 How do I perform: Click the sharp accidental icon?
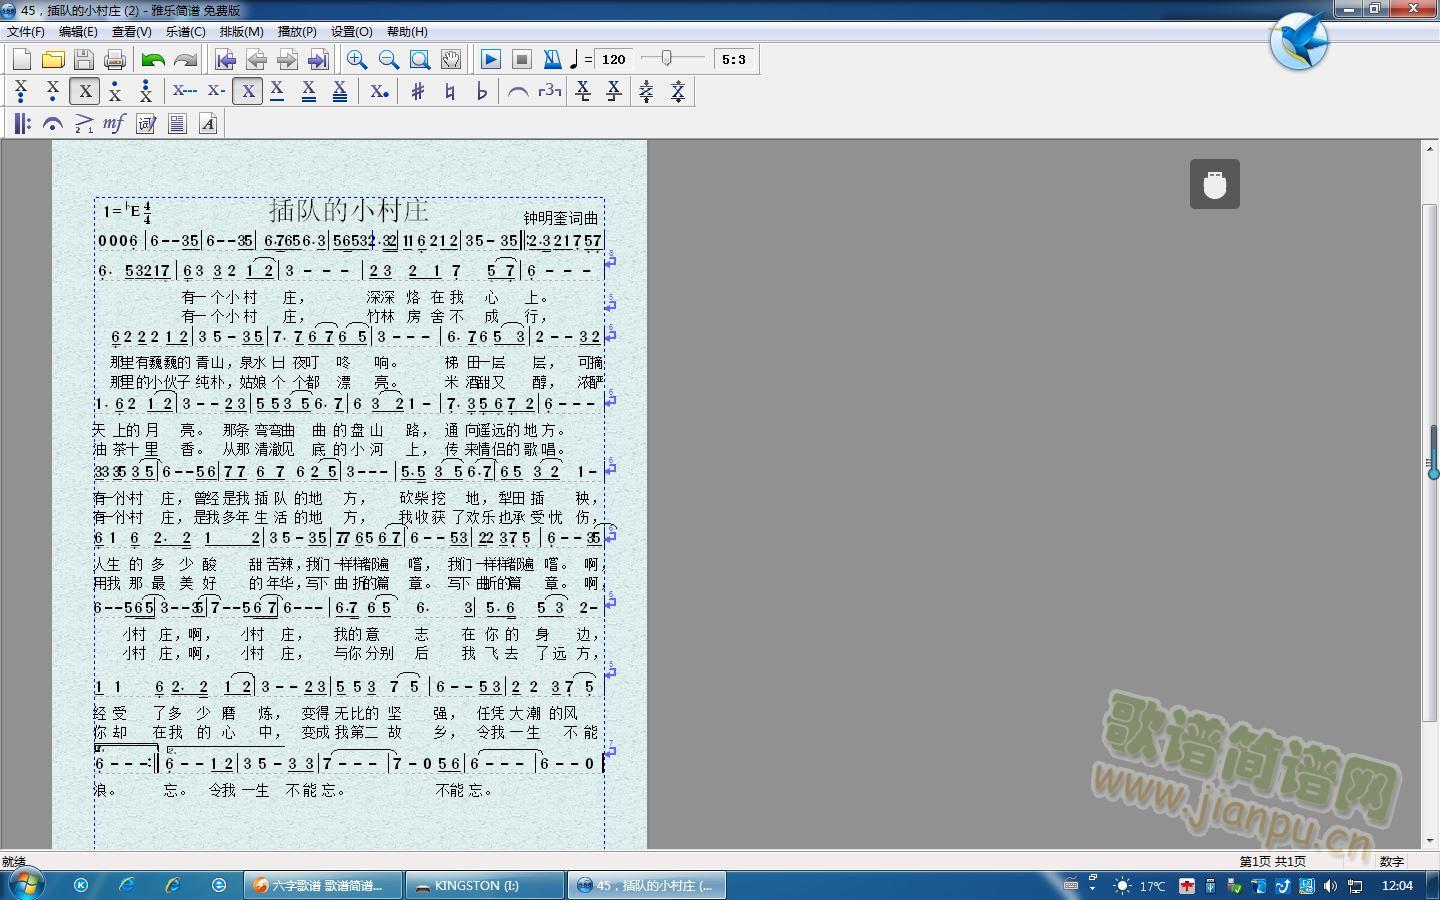pyautogui.click(x=418, y=91)
